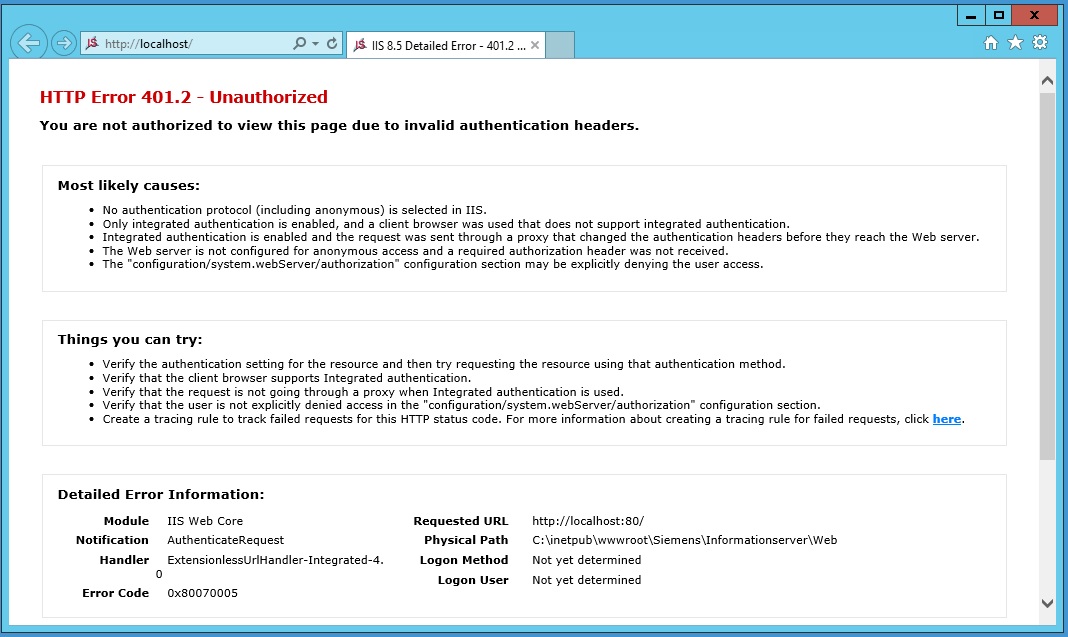This screenshot has width=1068, height=637.
Task: Refresh the page with the reload icon
Action: pyautogui.click(x=332, y=44)
